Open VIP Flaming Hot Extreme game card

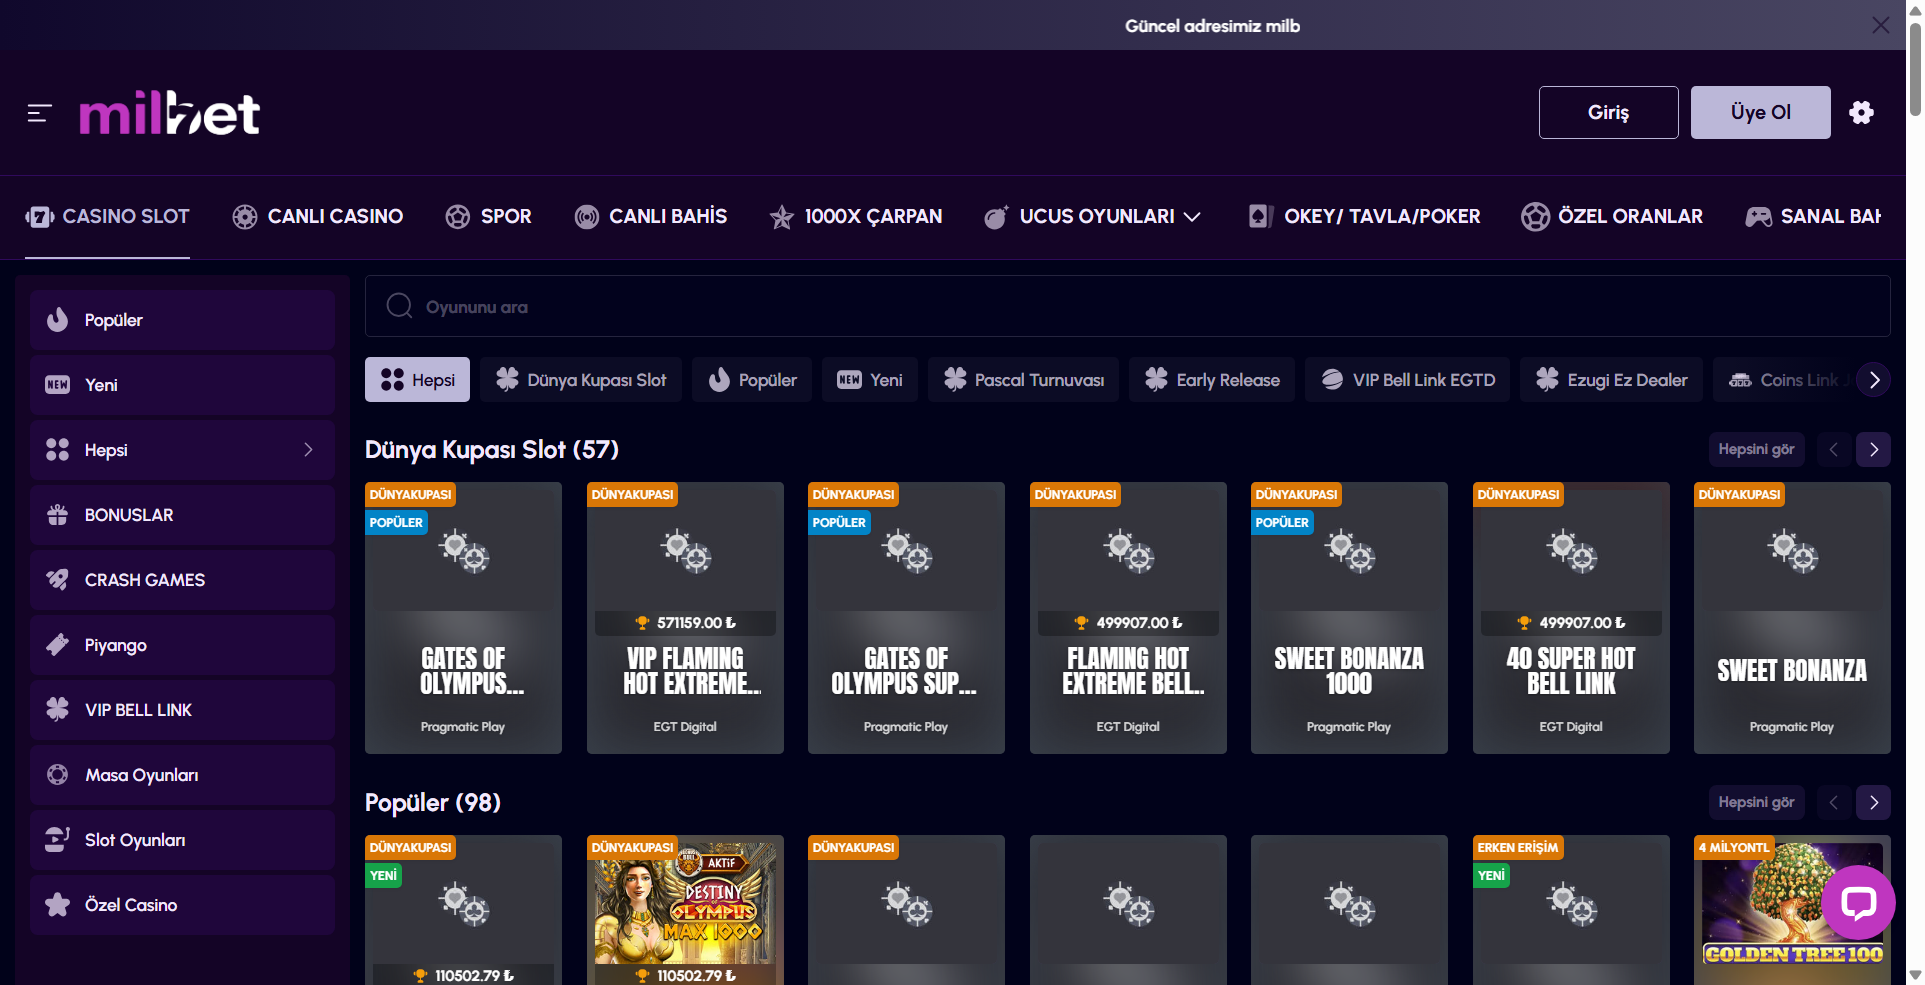coord(685,618)
